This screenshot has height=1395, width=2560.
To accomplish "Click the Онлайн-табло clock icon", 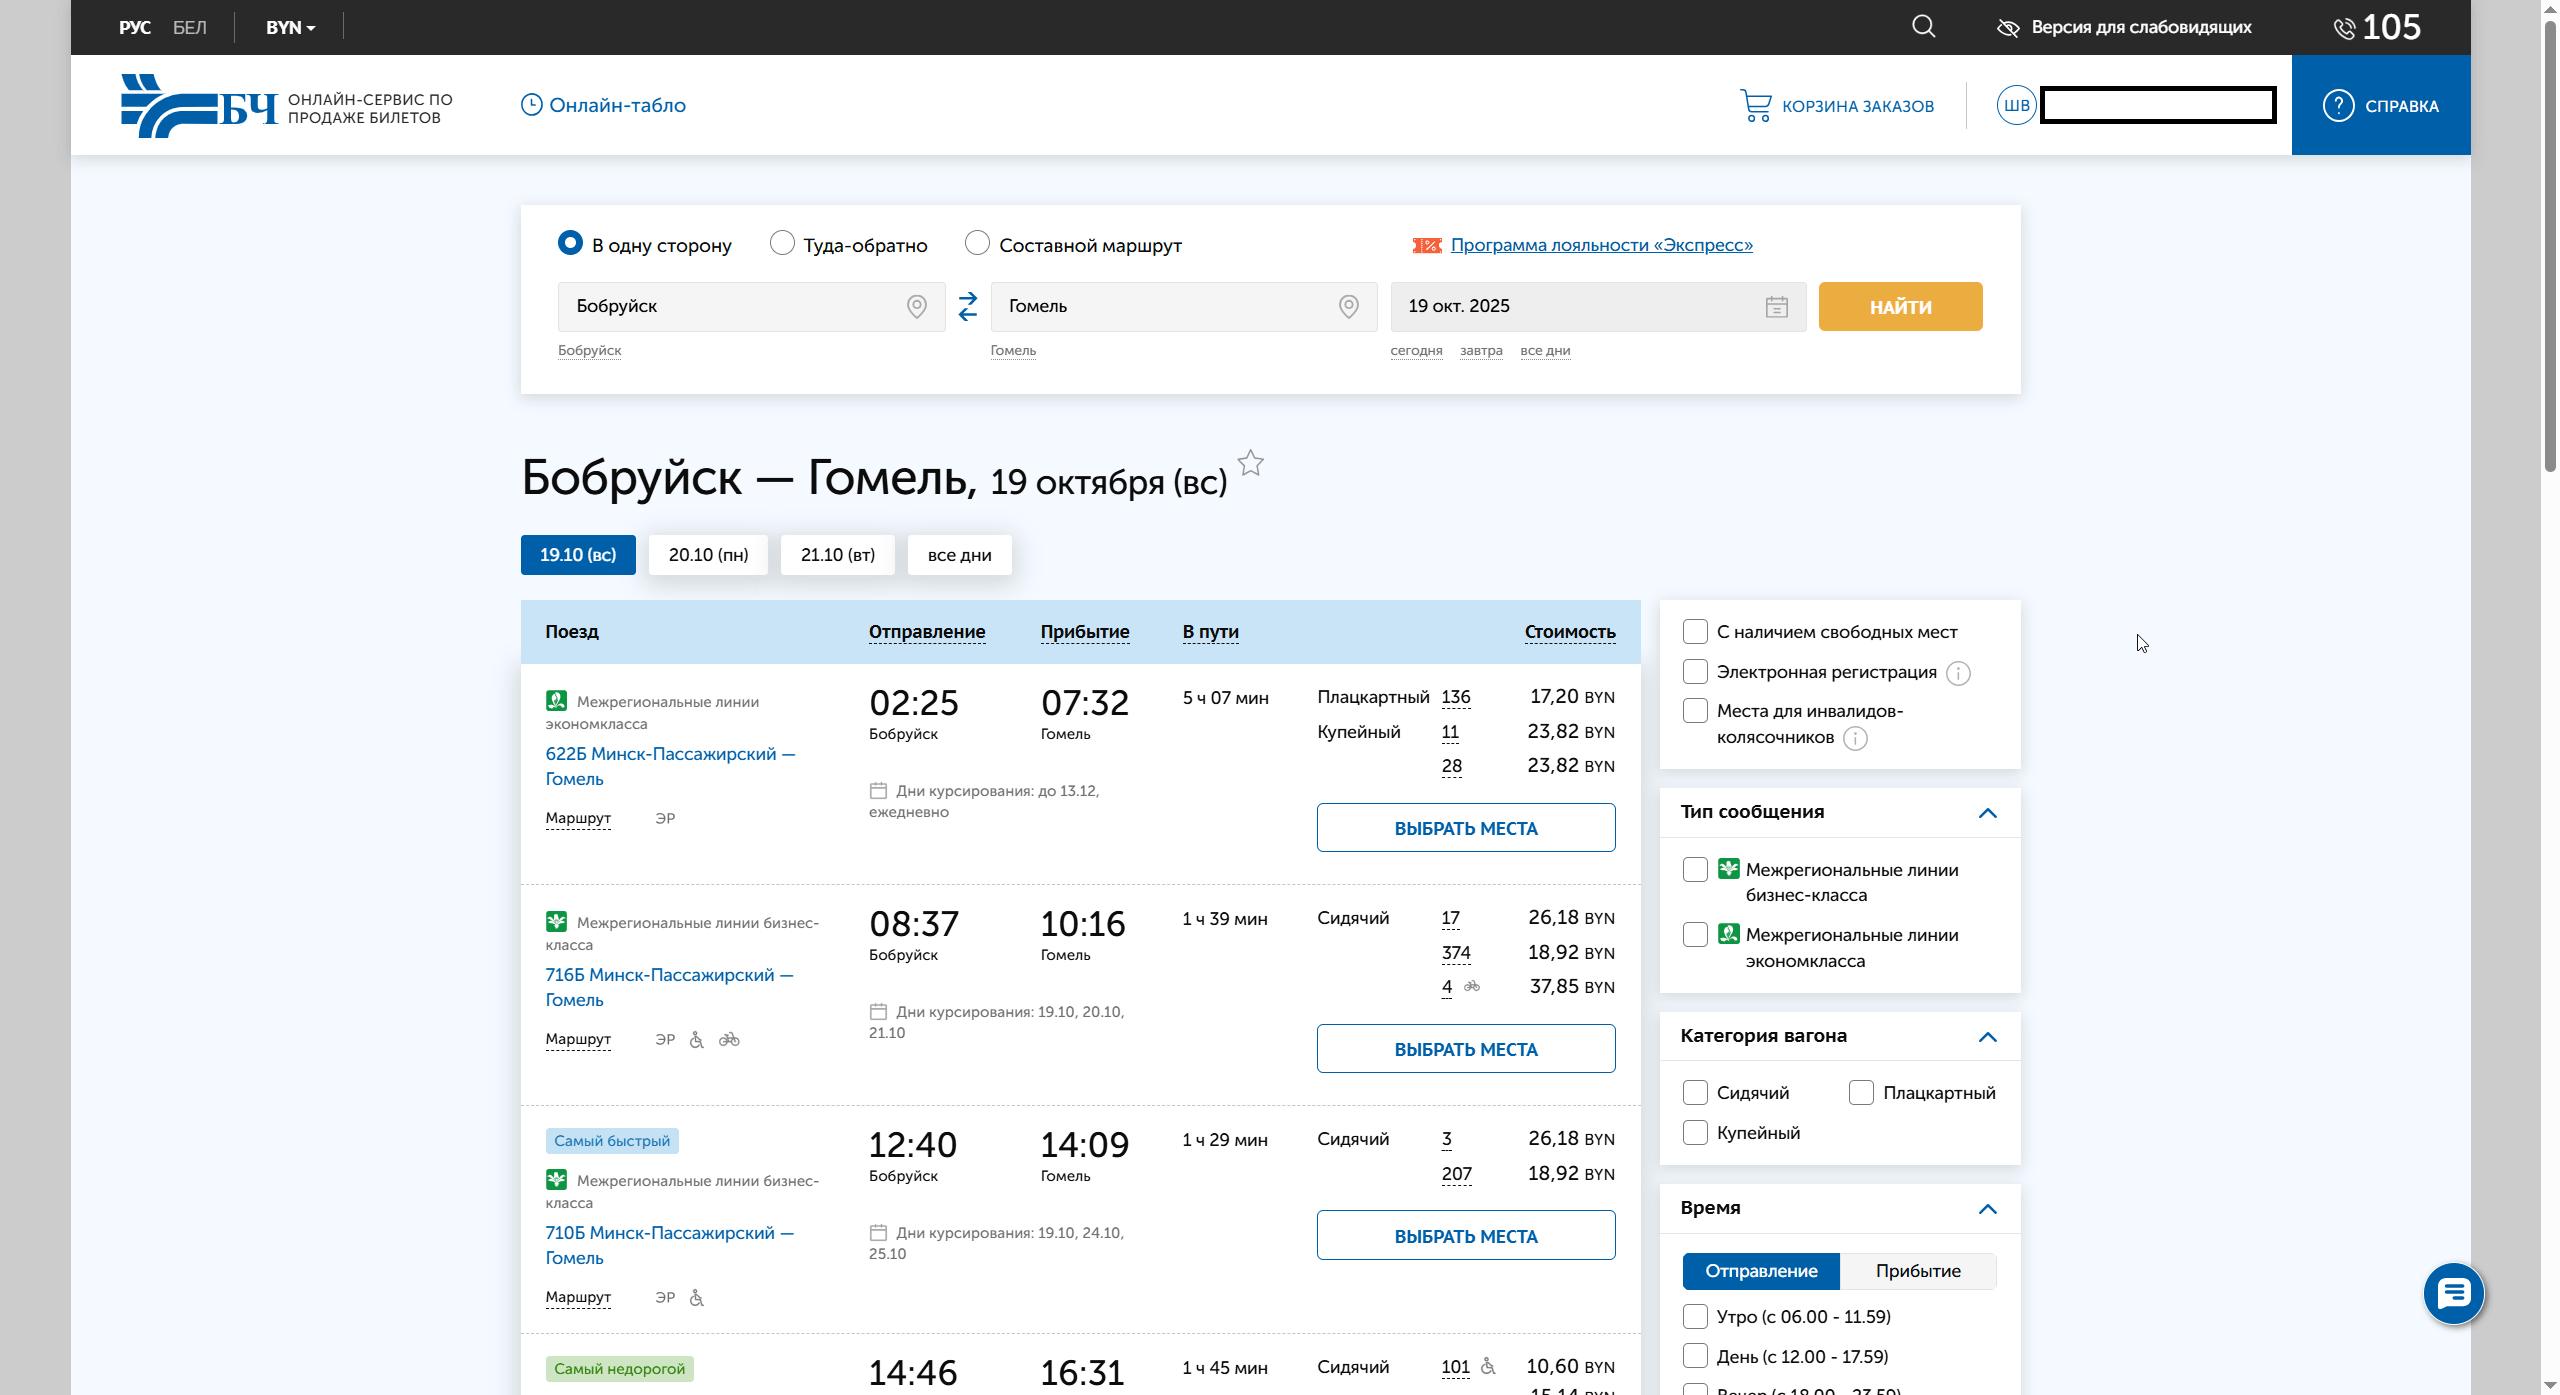I will pos(531,105).
